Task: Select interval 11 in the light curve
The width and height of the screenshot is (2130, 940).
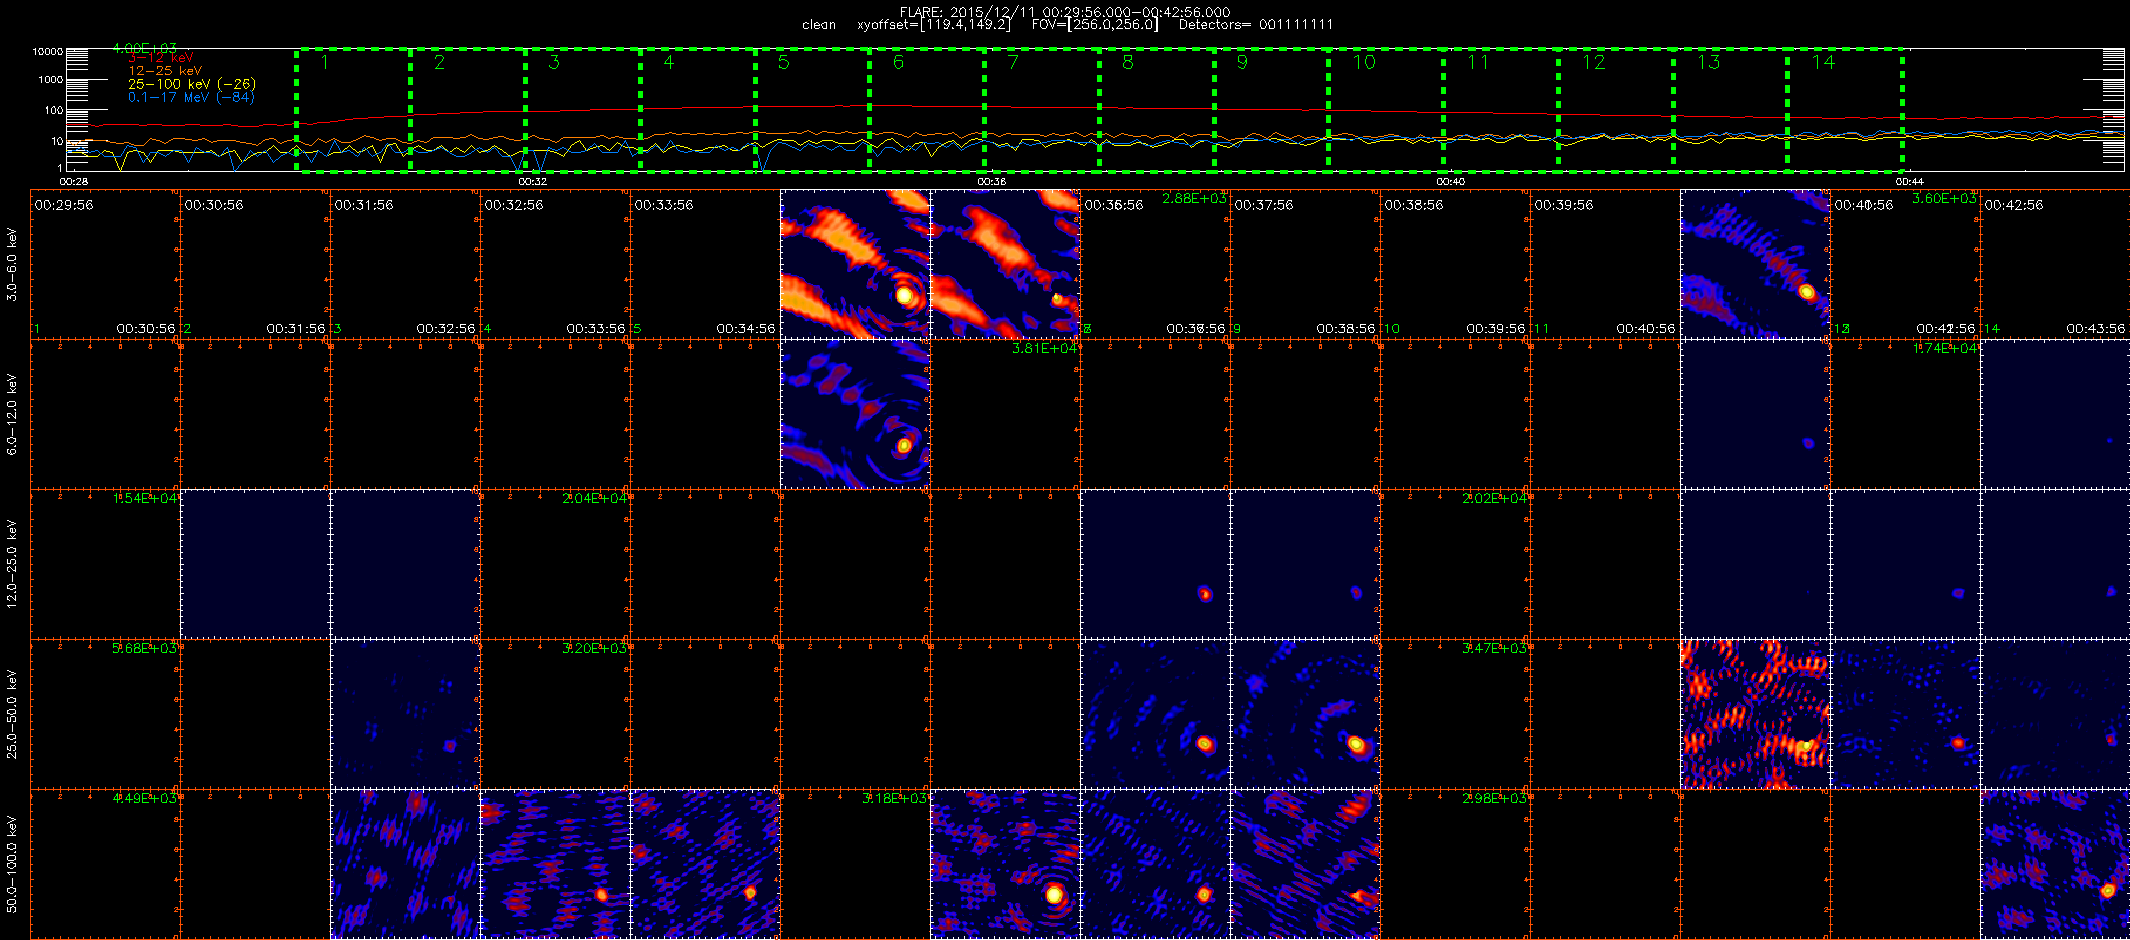Action: [x=1501, y=110]
